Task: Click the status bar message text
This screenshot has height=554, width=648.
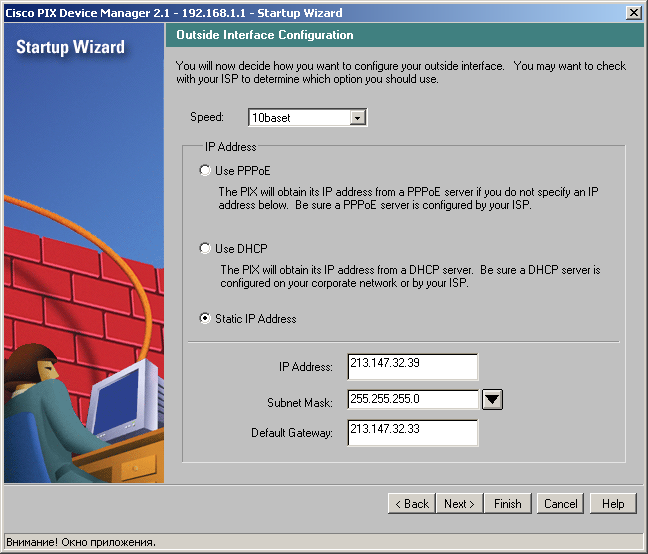Action: point(81,542)
